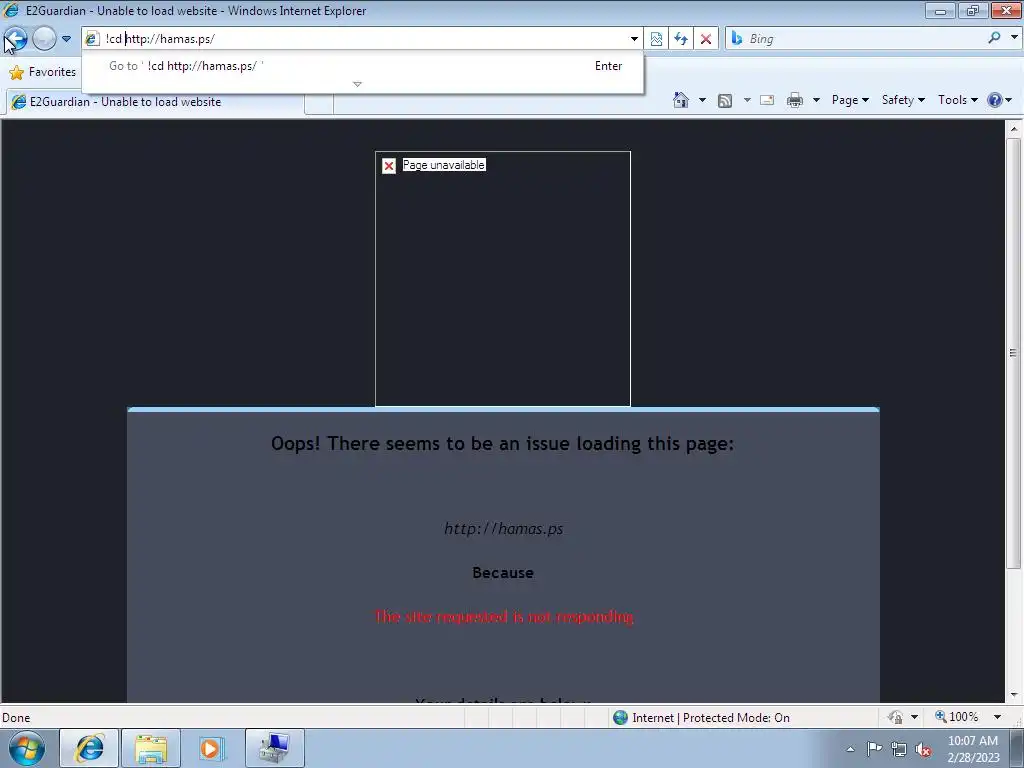This screenshot has width=1024, height=768.
Task: Click the search magnifier icon
Action: point(994,38)
